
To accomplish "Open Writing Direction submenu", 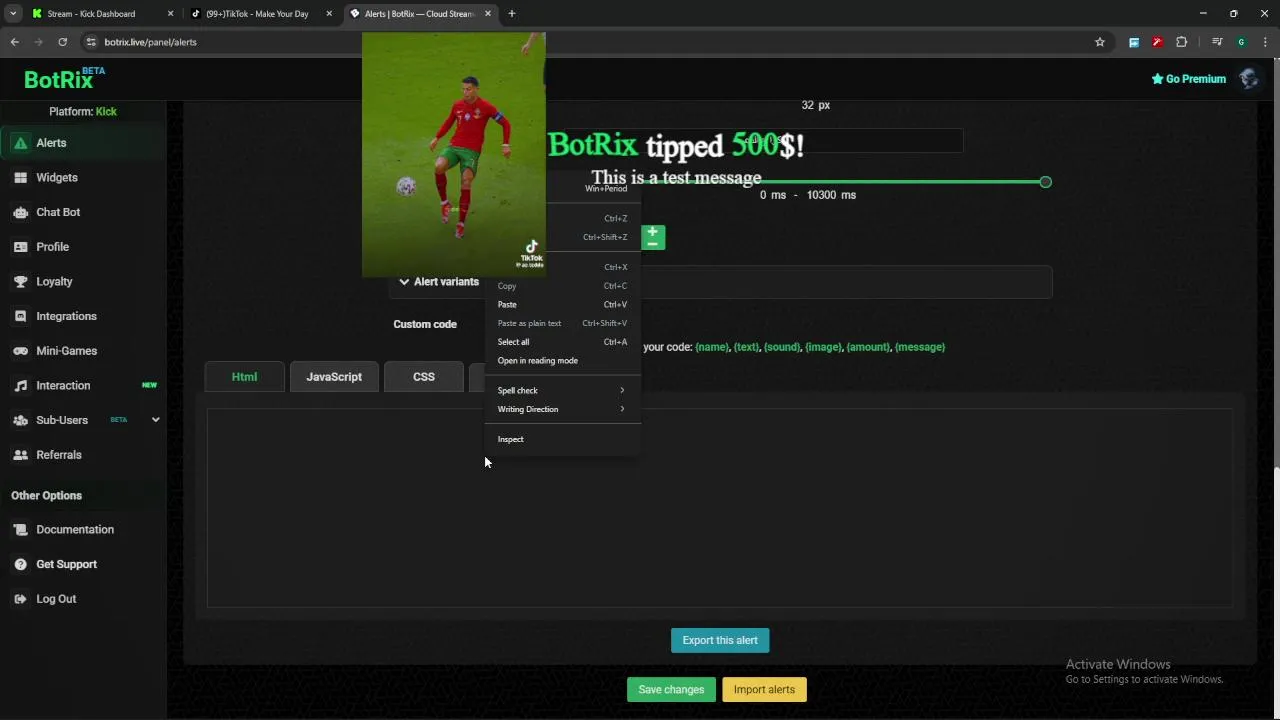I will pos(562,409).
